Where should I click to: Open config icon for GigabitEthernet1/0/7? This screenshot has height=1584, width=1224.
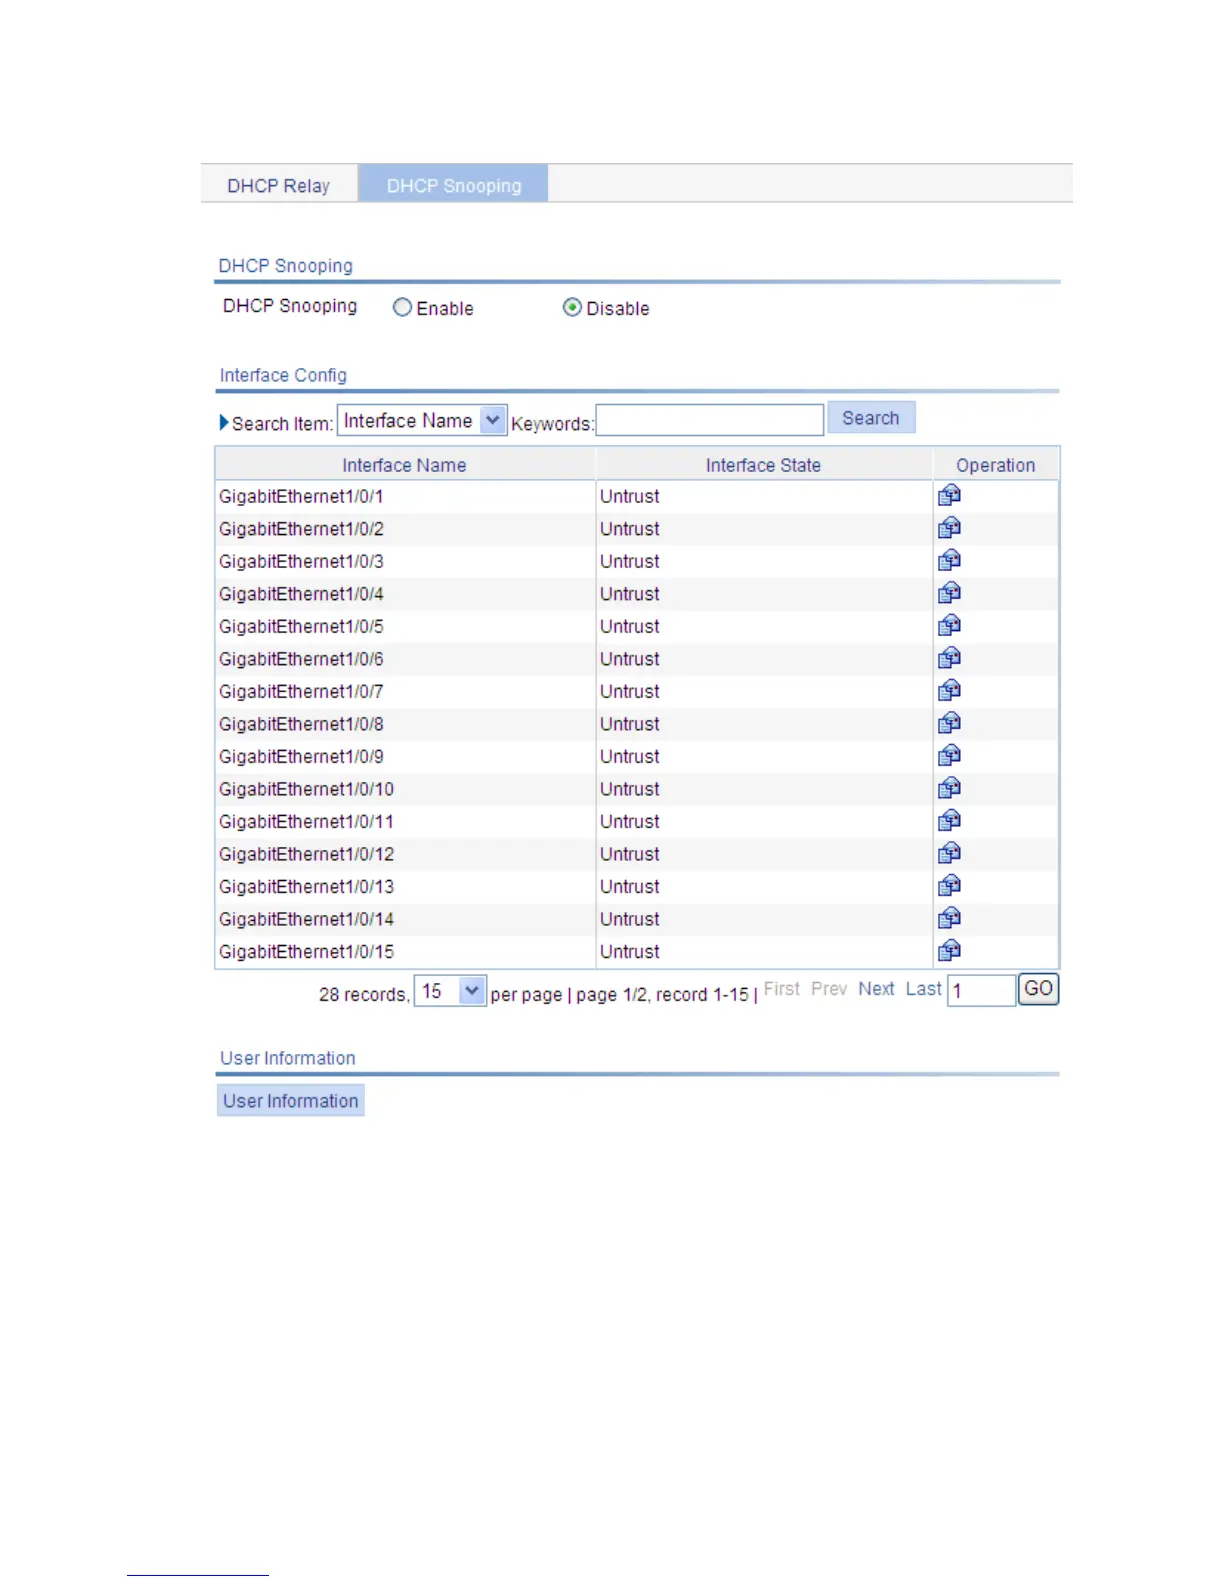(x=949, y=690)
